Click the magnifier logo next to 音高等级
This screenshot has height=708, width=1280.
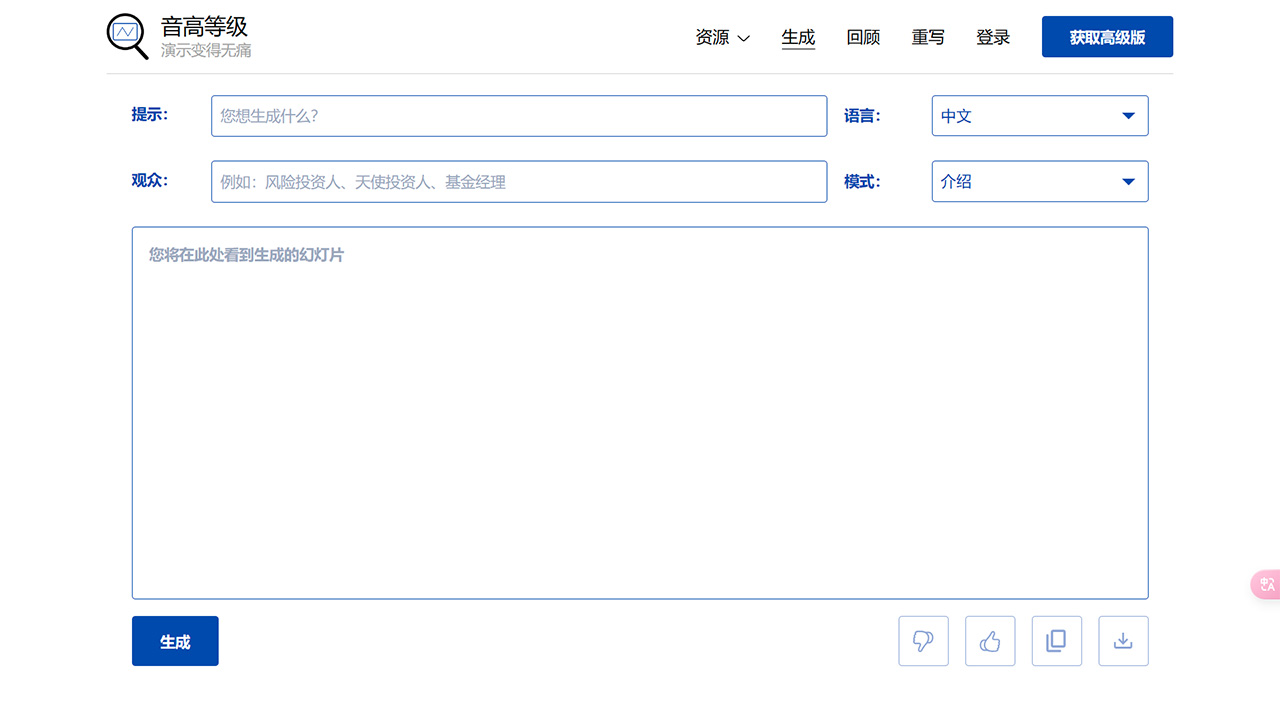(x=126, y=36)
